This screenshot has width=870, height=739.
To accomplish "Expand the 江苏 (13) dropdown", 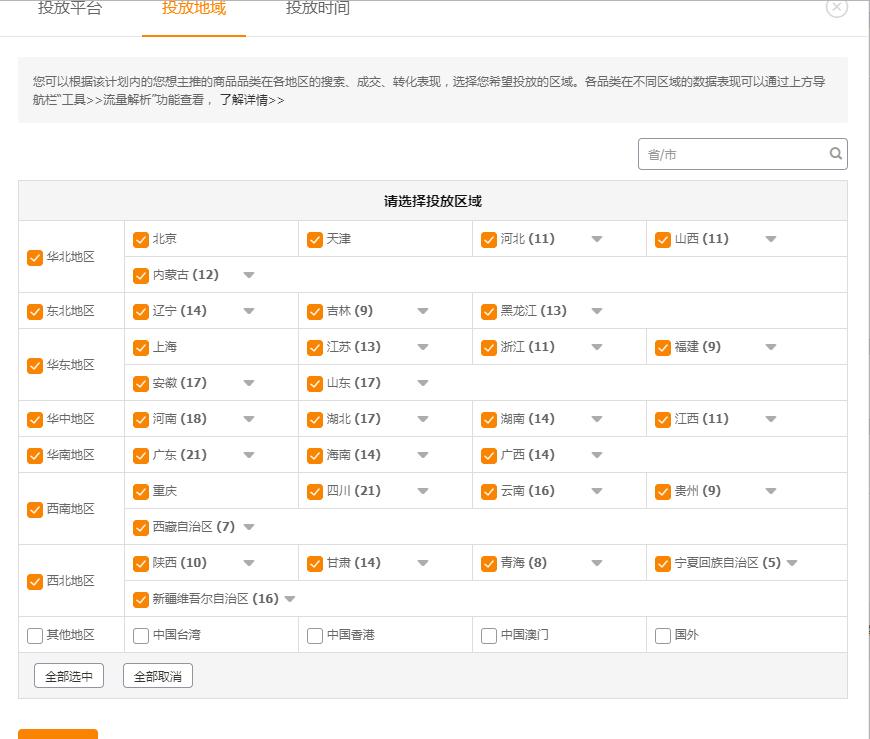I will pyautogui.click(x=423, y=347).
